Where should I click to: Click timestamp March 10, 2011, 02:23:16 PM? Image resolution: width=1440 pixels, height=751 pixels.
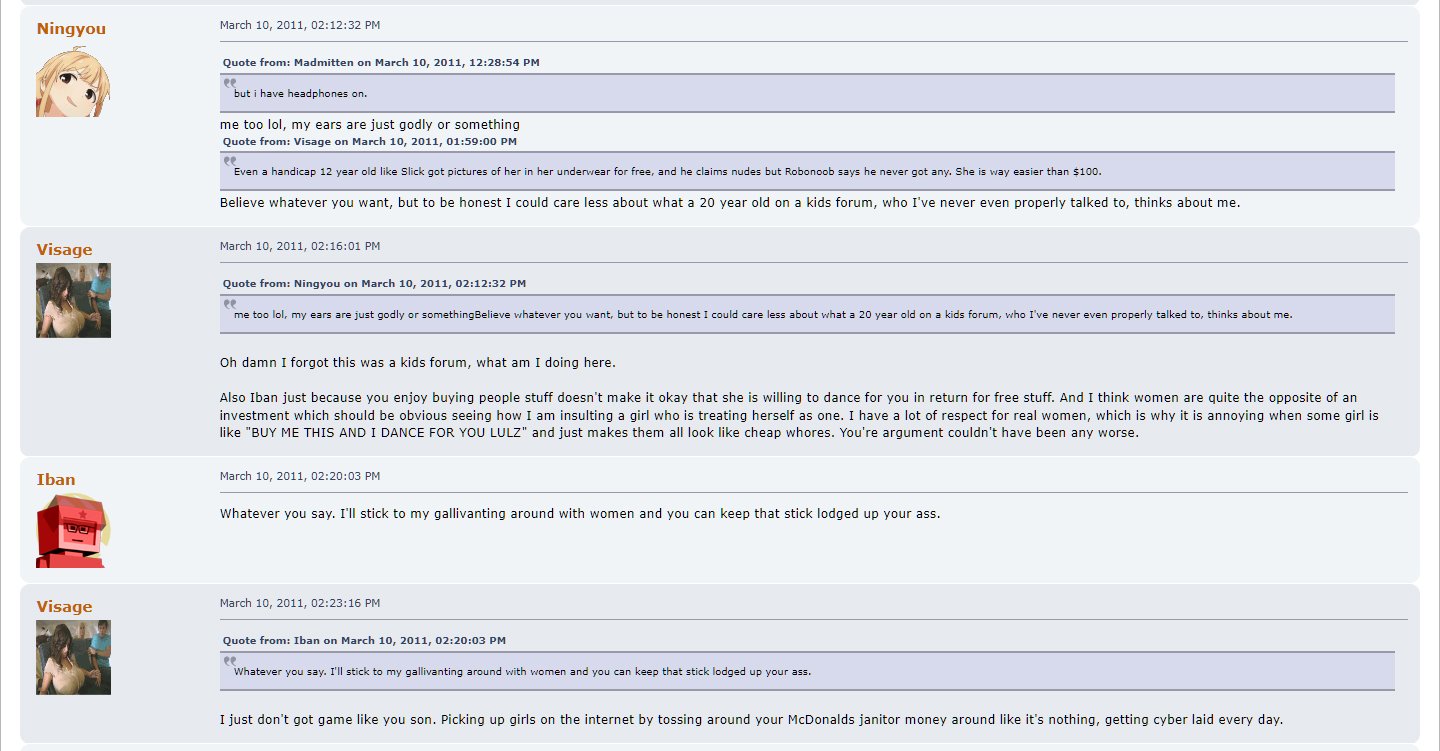tap(300, 603)
